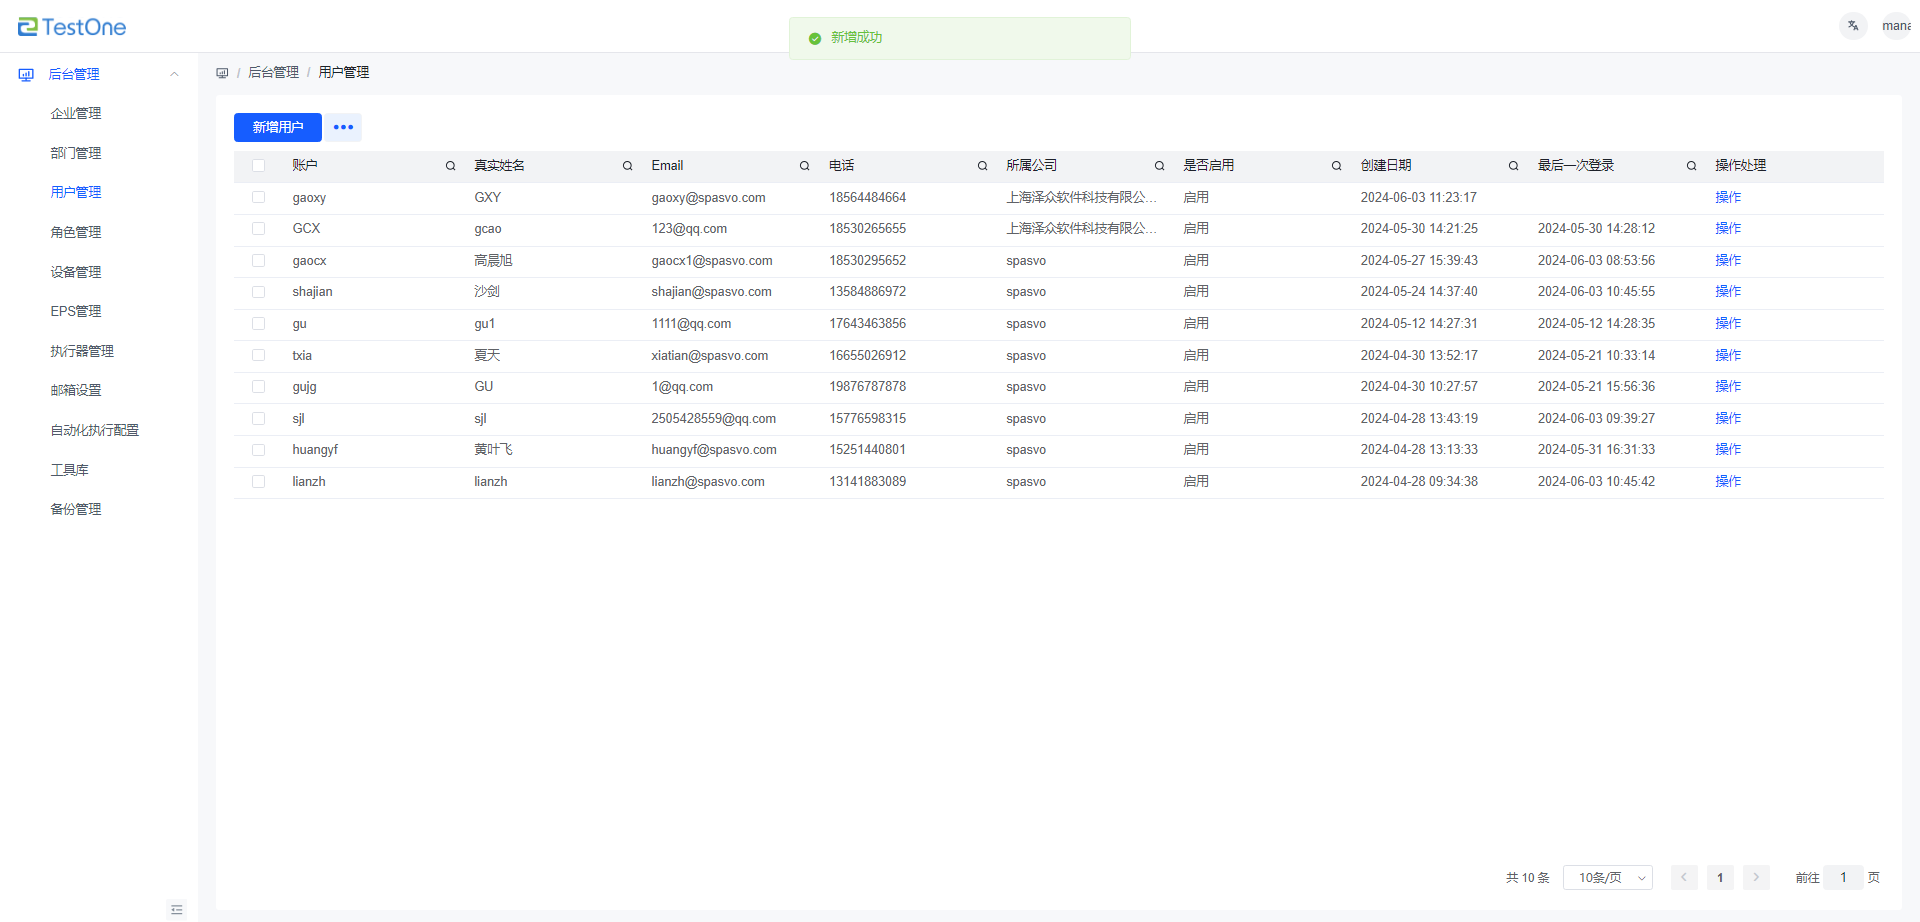Click the search icon in 账户 column header
The height and width of the screenshot is (922, 1920).
pos(450,166)
